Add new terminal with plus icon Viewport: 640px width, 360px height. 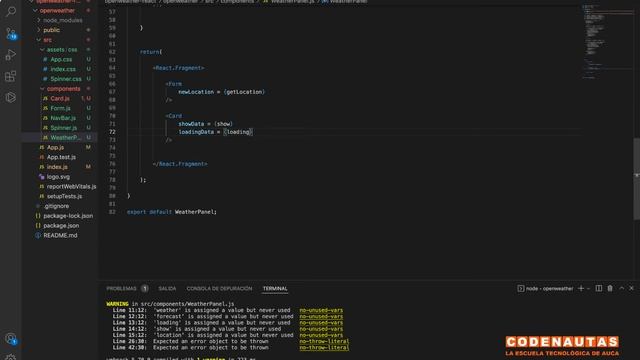click(581, 289)
